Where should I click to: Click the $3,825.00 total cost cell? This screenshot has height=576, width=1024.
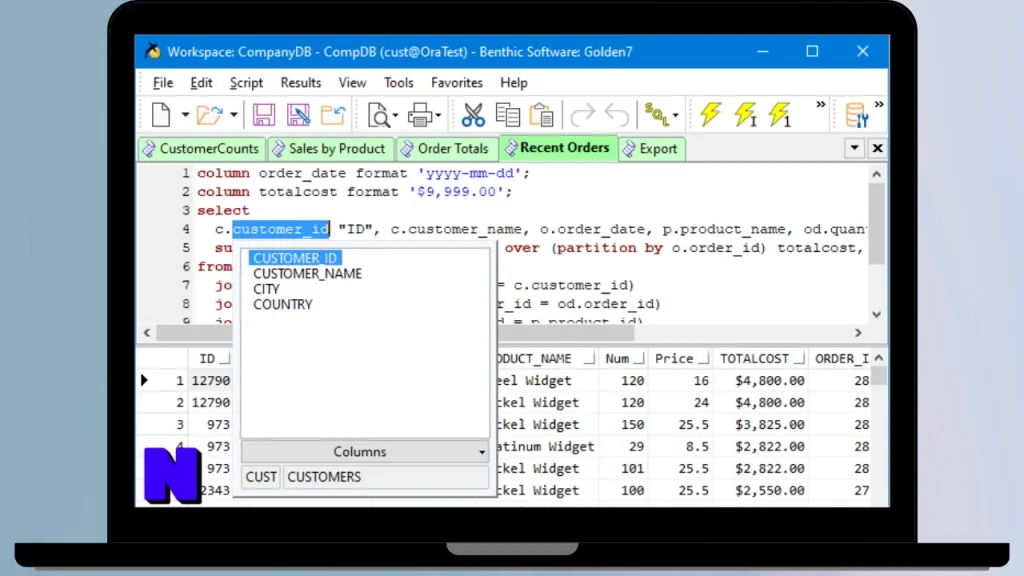[x=761, y=424]
